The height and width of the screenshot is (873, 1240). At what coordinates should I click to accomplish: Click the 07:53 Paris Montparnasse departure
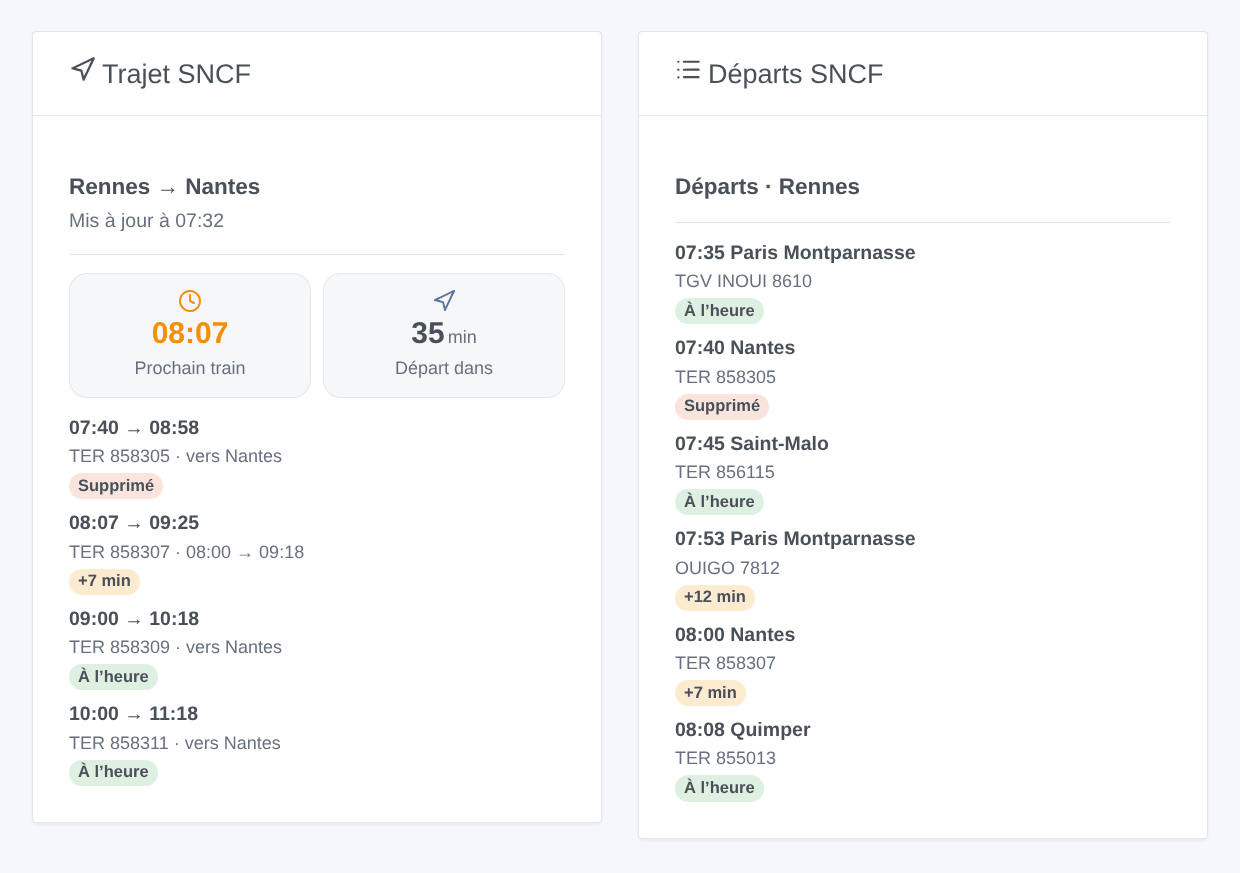pos(795,539)
